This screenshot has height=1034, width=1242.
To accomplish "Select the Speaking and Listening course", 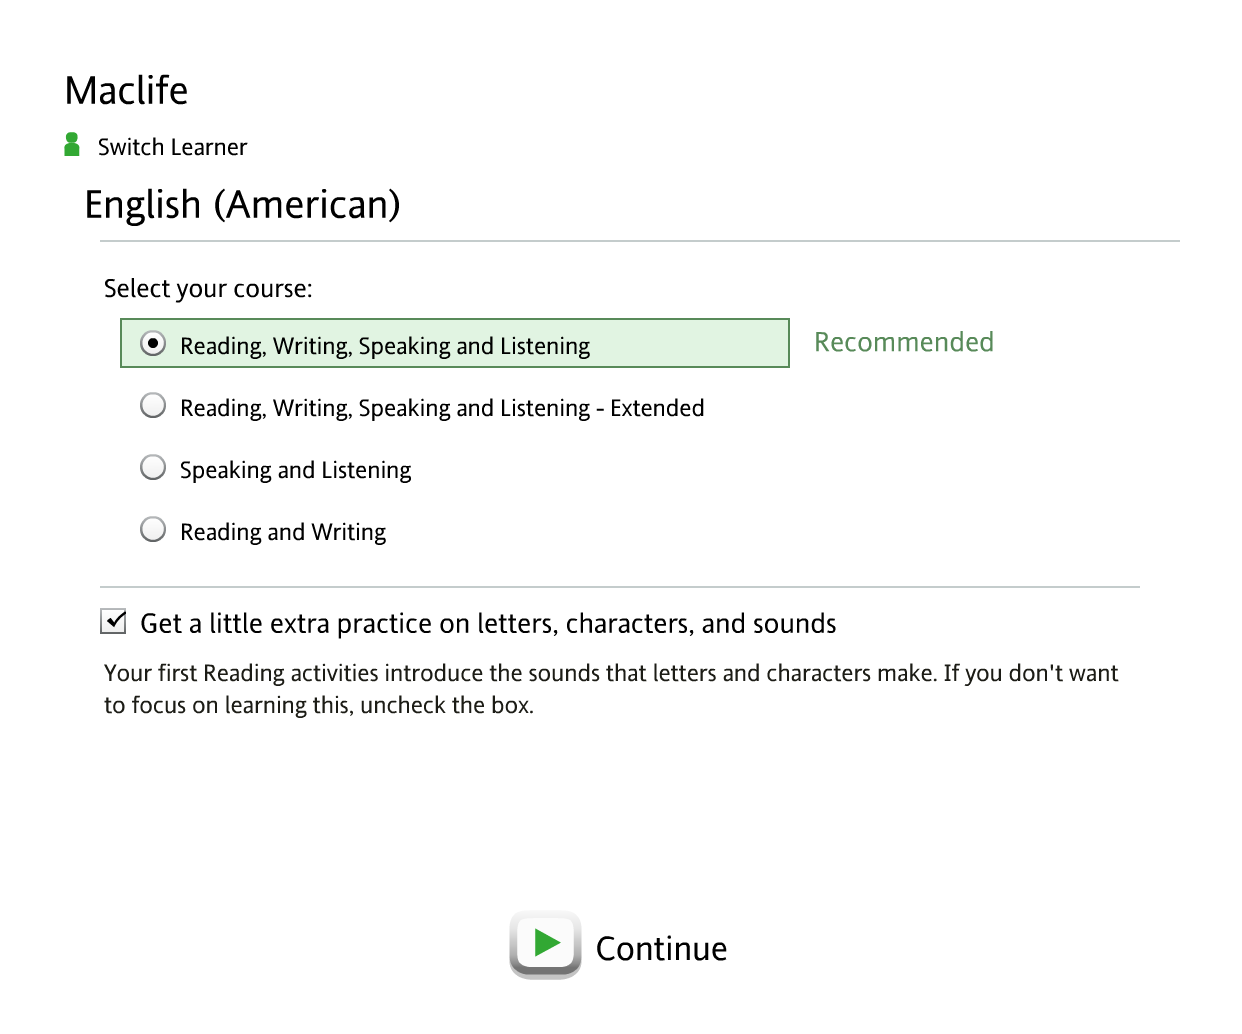I will click(153, 467).
